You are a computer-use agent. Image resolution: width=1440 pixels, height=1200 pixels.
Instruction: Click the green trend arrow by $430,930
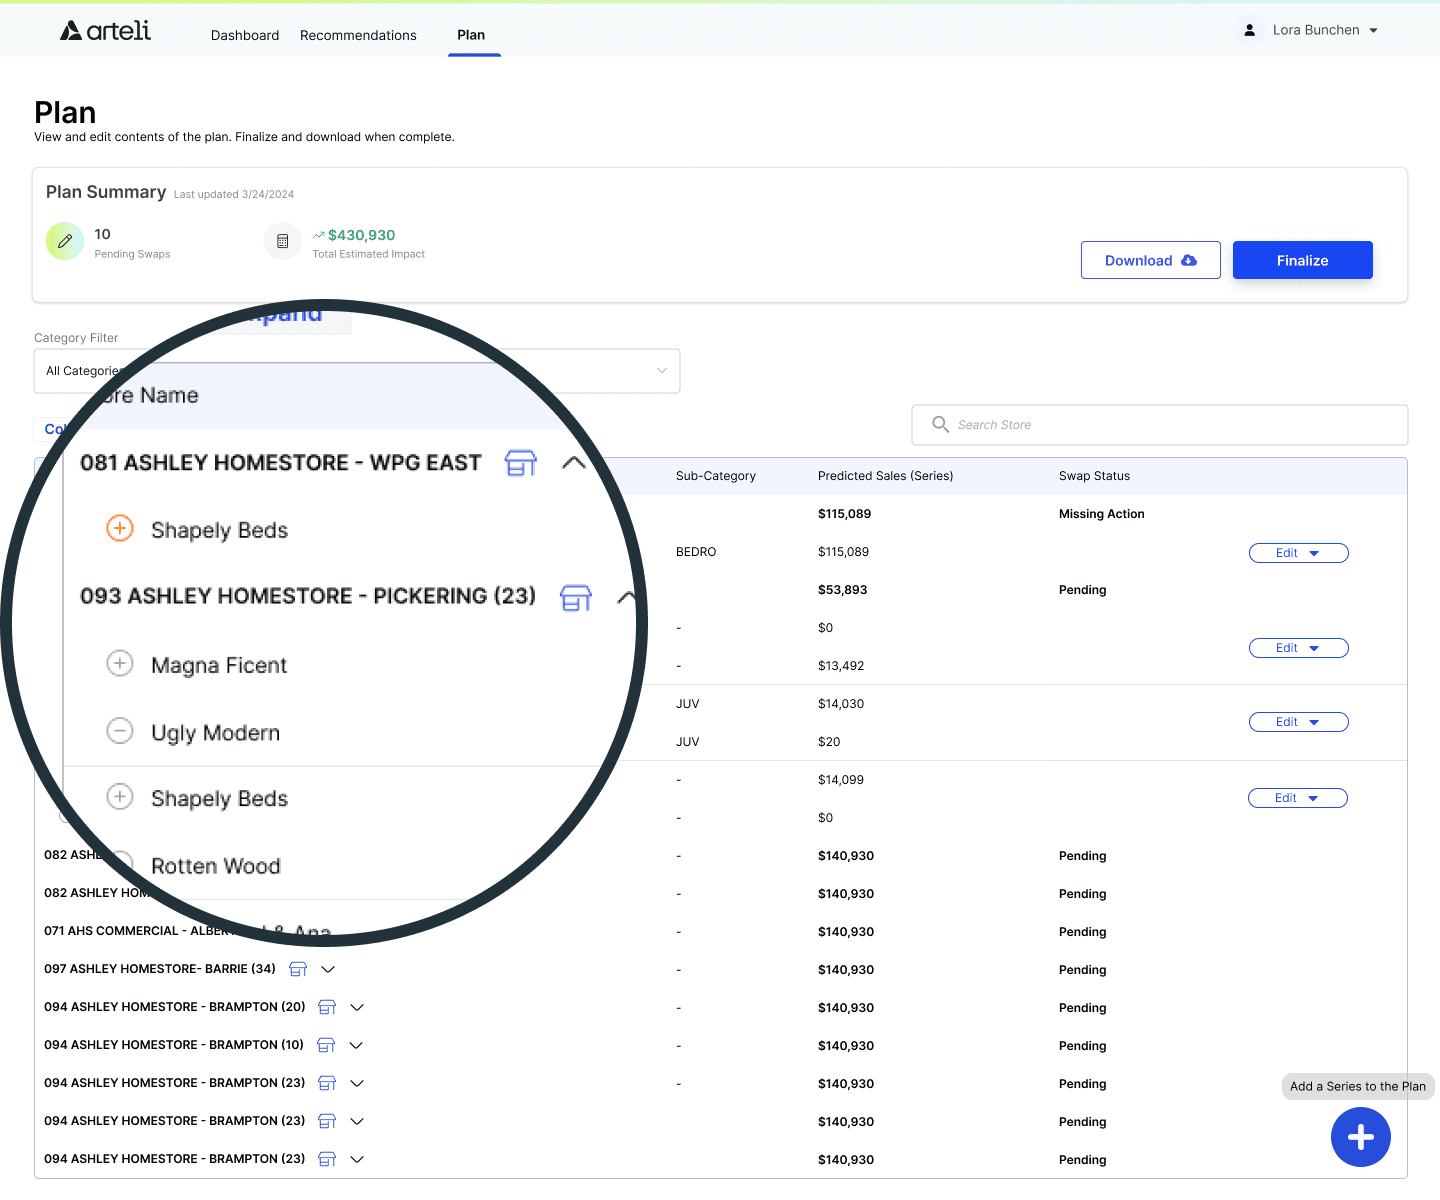[x=318, y=235]
